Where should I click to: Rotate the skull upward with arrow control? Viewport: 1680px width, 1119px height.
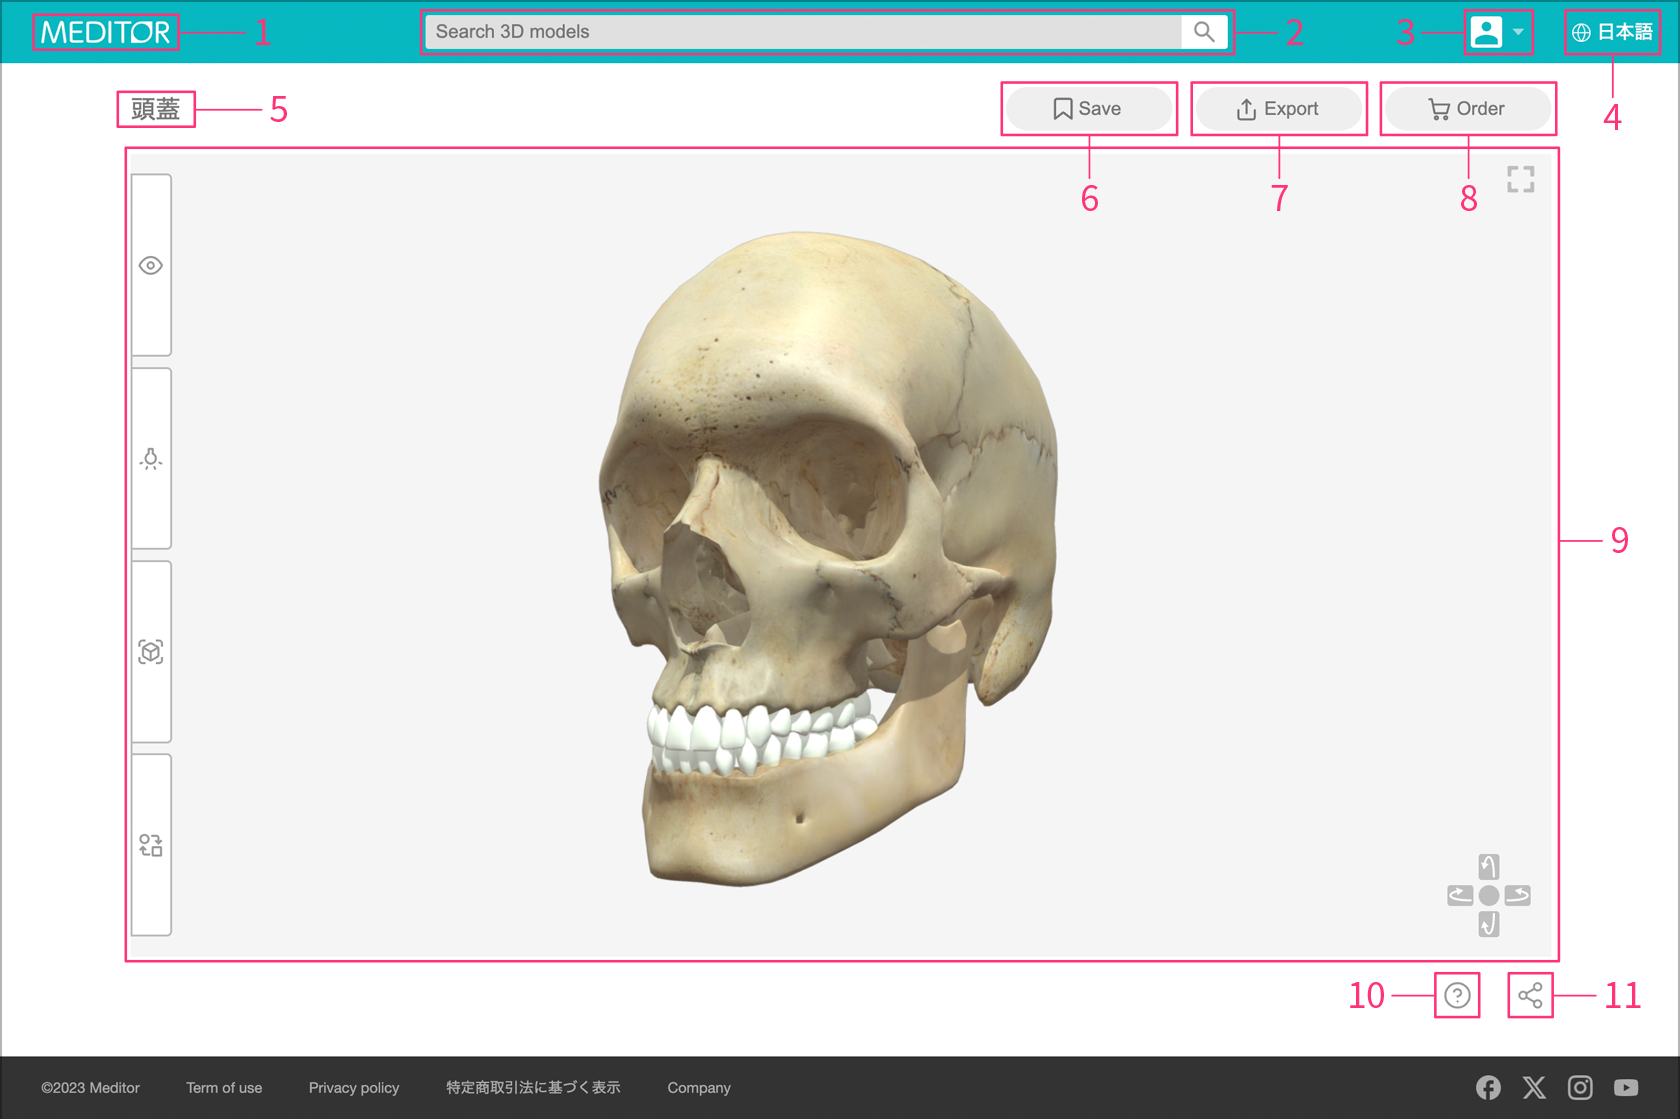point(1488,866)
